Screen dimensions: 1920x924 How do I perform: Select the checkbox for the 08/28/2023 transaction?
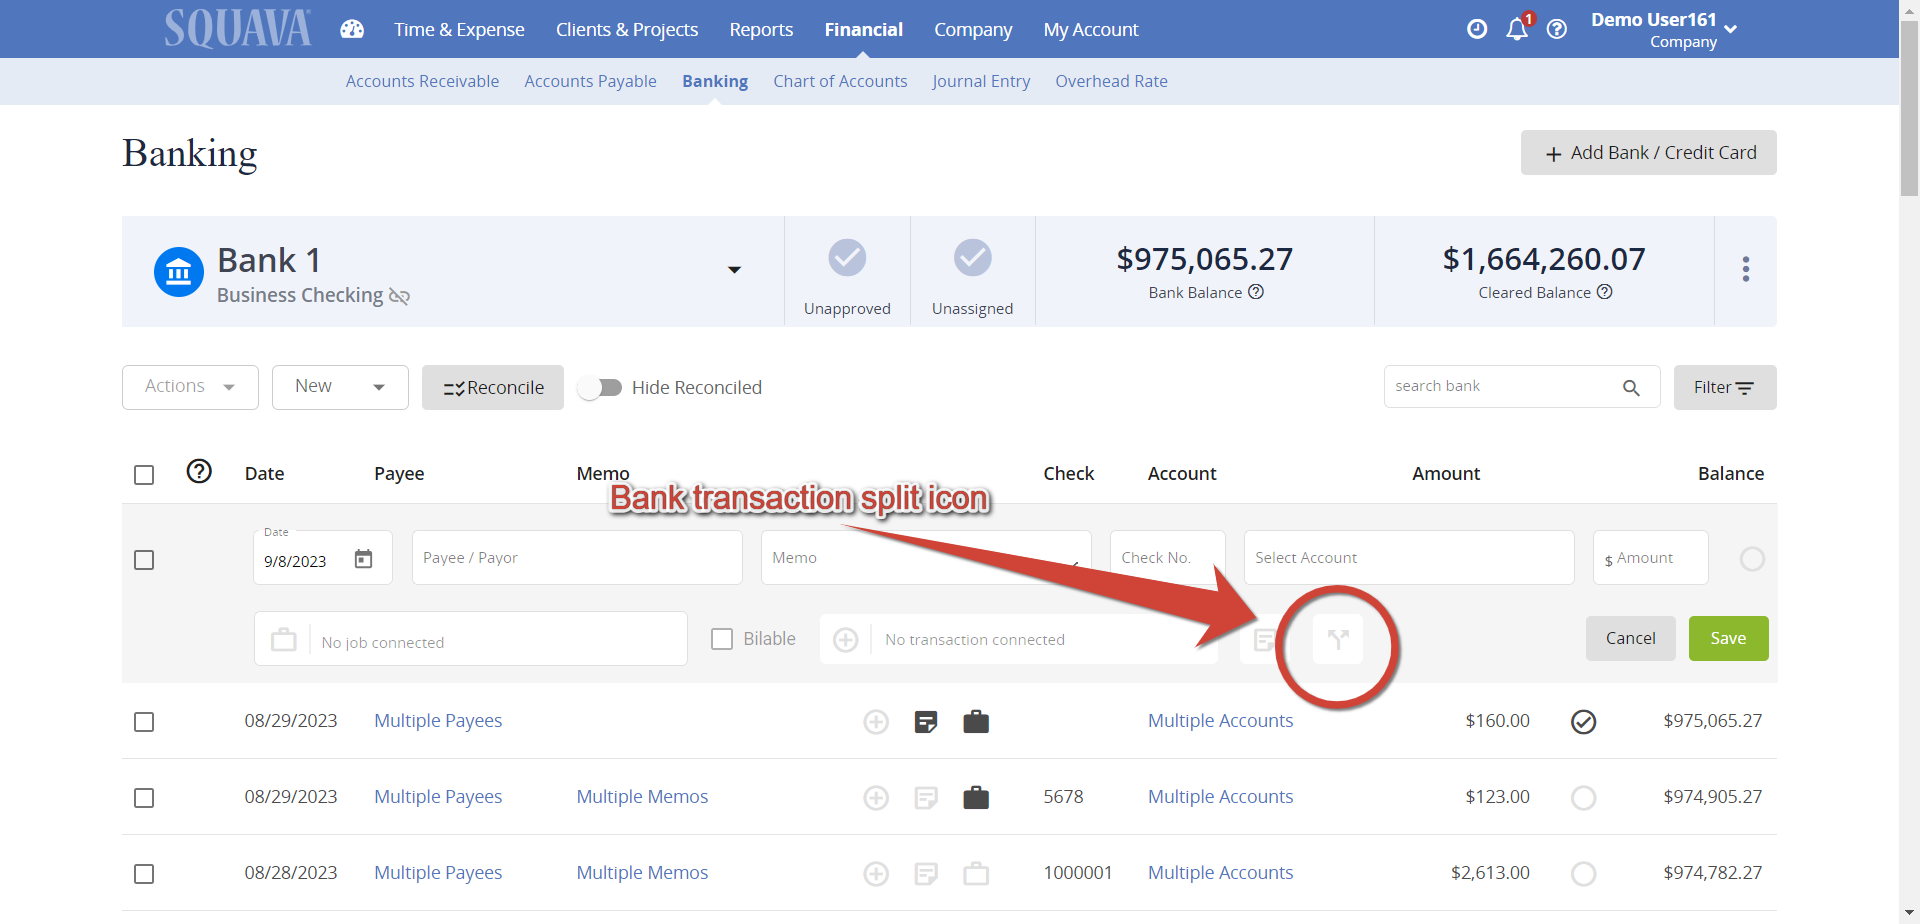click(144, 873)
